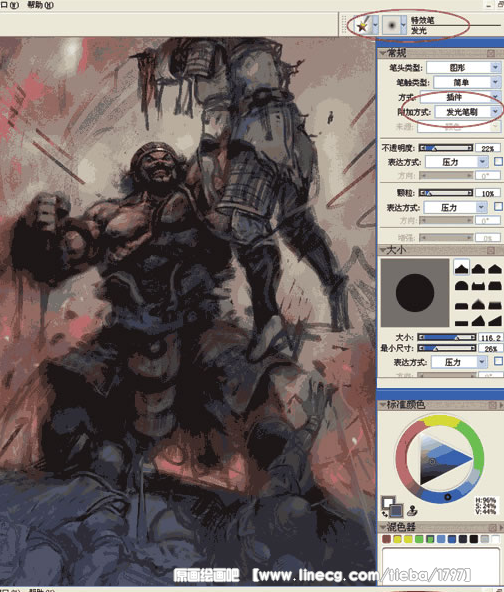This screenshot has width=504, height=592.
Task: Open the 笔触类型 dropdown showing 简单
Action: click(x=467, y=82)
